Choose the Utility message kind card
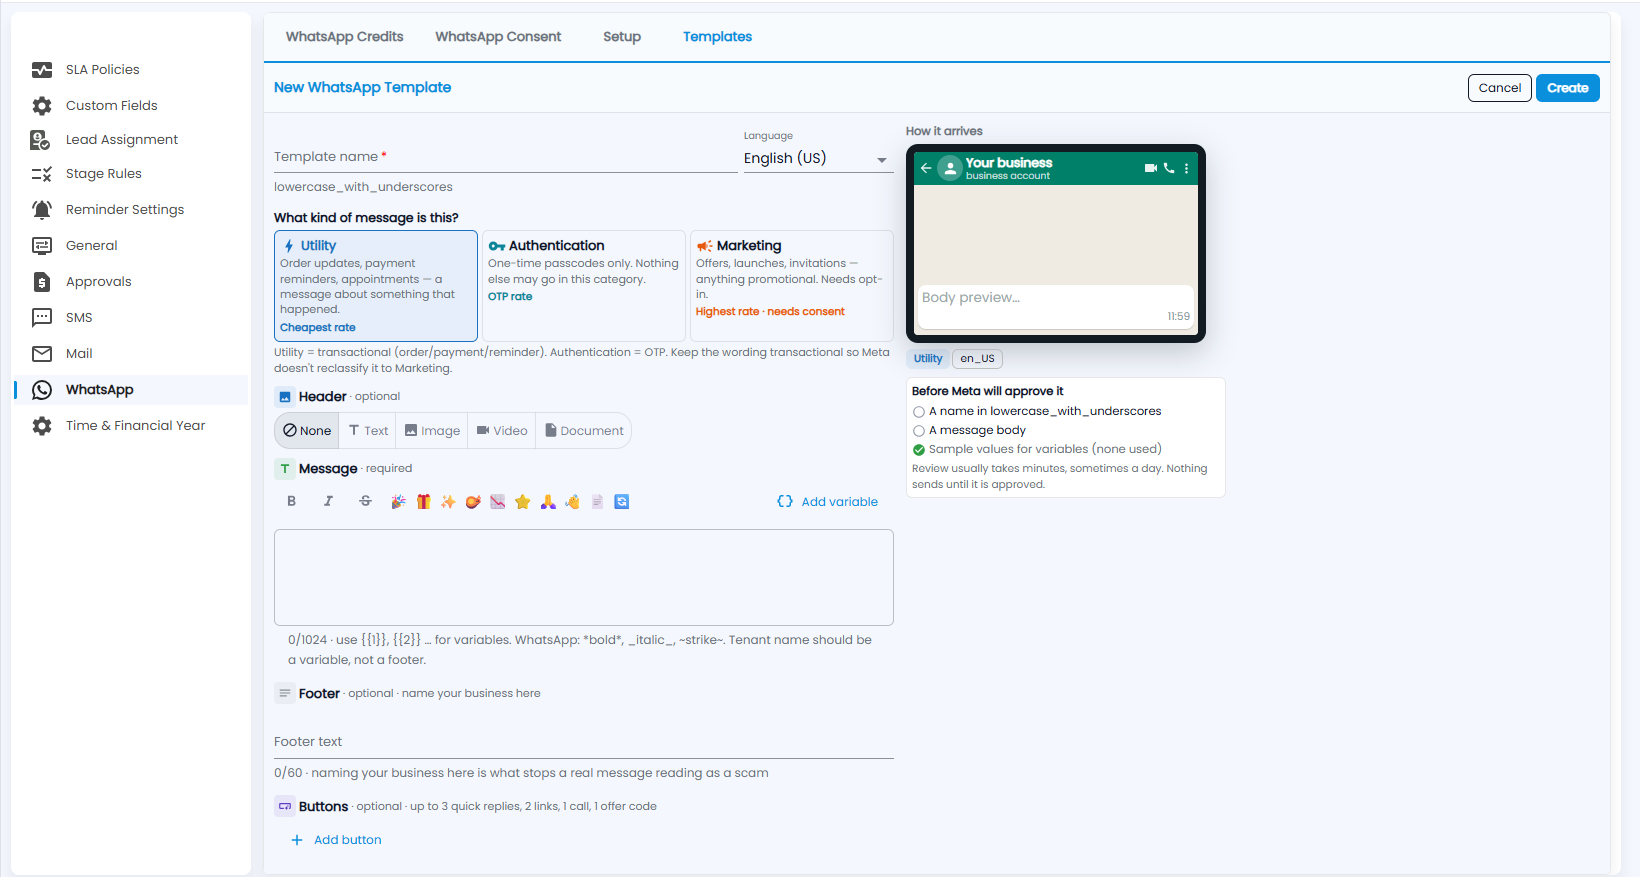1640x877 pixels. (x=376, y=286)
